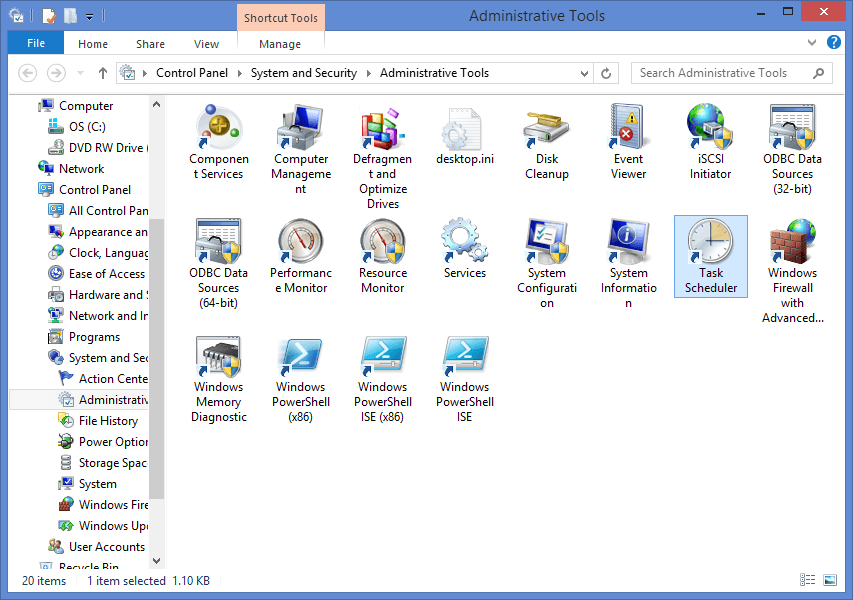The height and width of the screenshot is (600, 853).
Task: Switch to Details view layout
Action: tap(807, 580)
